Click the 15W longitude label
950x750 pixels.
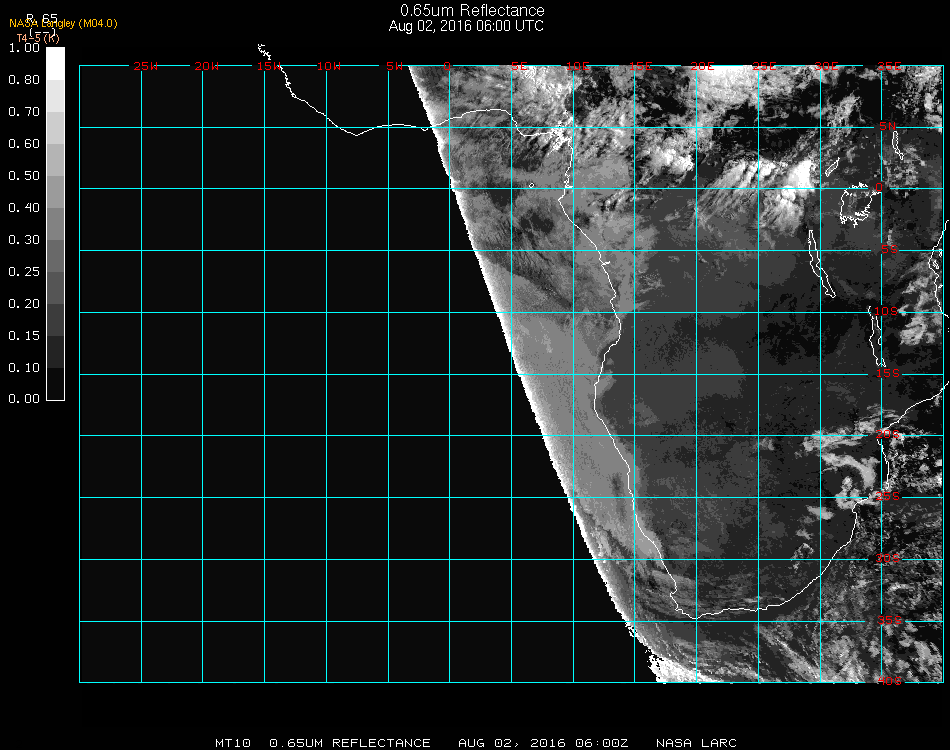point(268,66)
